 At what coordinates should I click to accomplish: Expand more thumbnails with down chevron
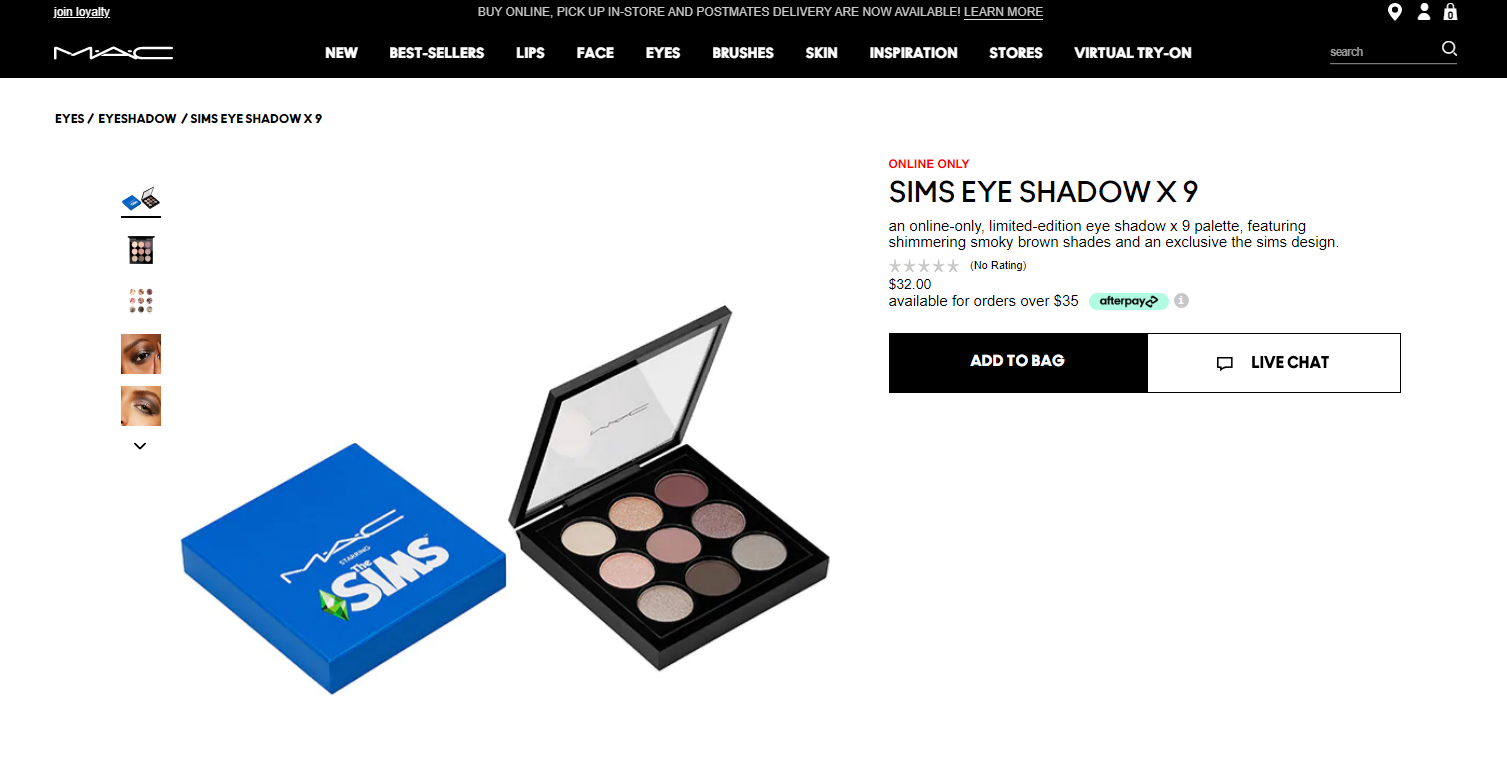140,446
